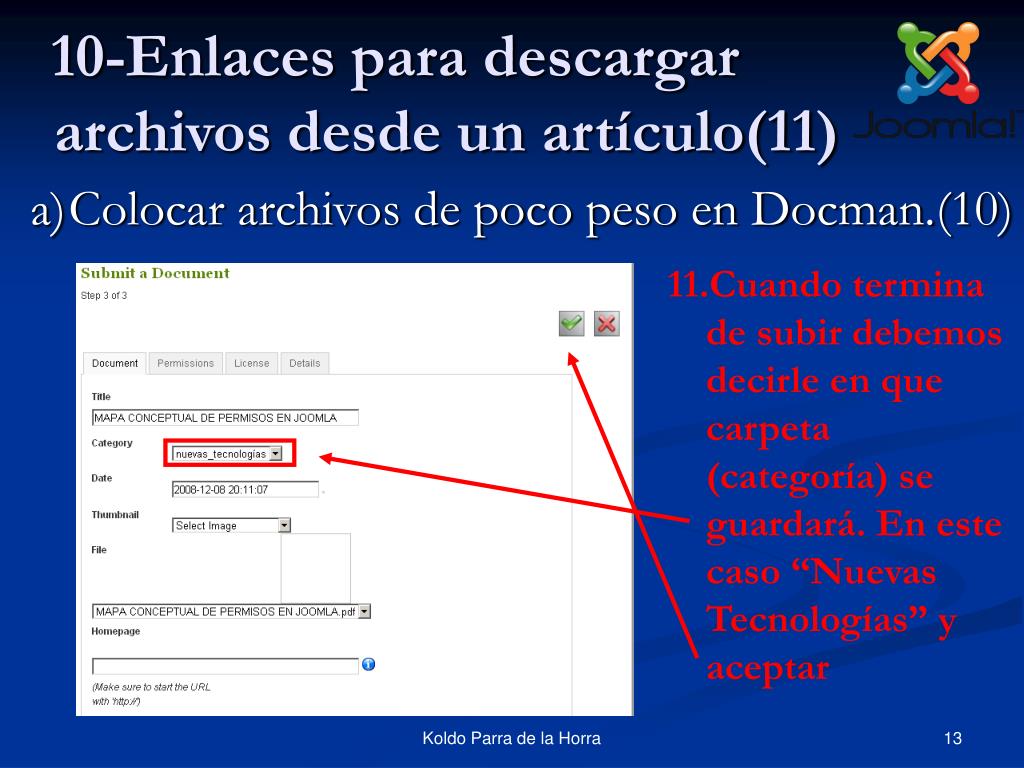Switch to the Document tab
The height and width of the screenshot is (768, 1024).
click(x=115, y=363)
